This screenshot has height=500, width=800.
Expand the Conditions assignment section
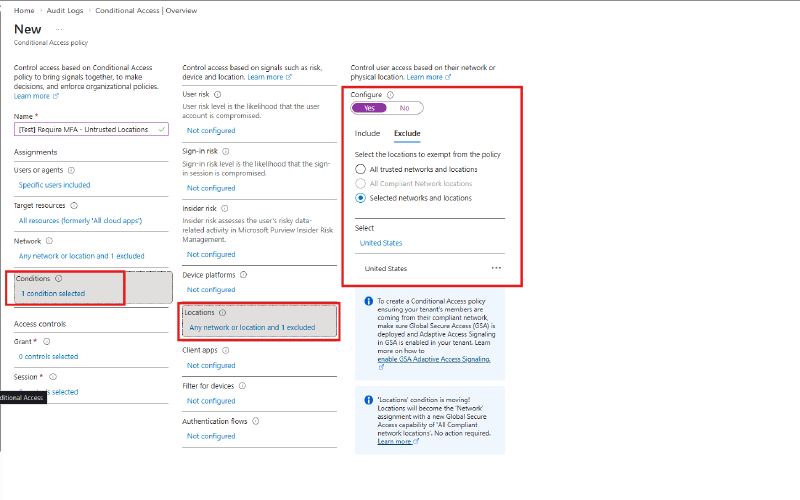92,287
